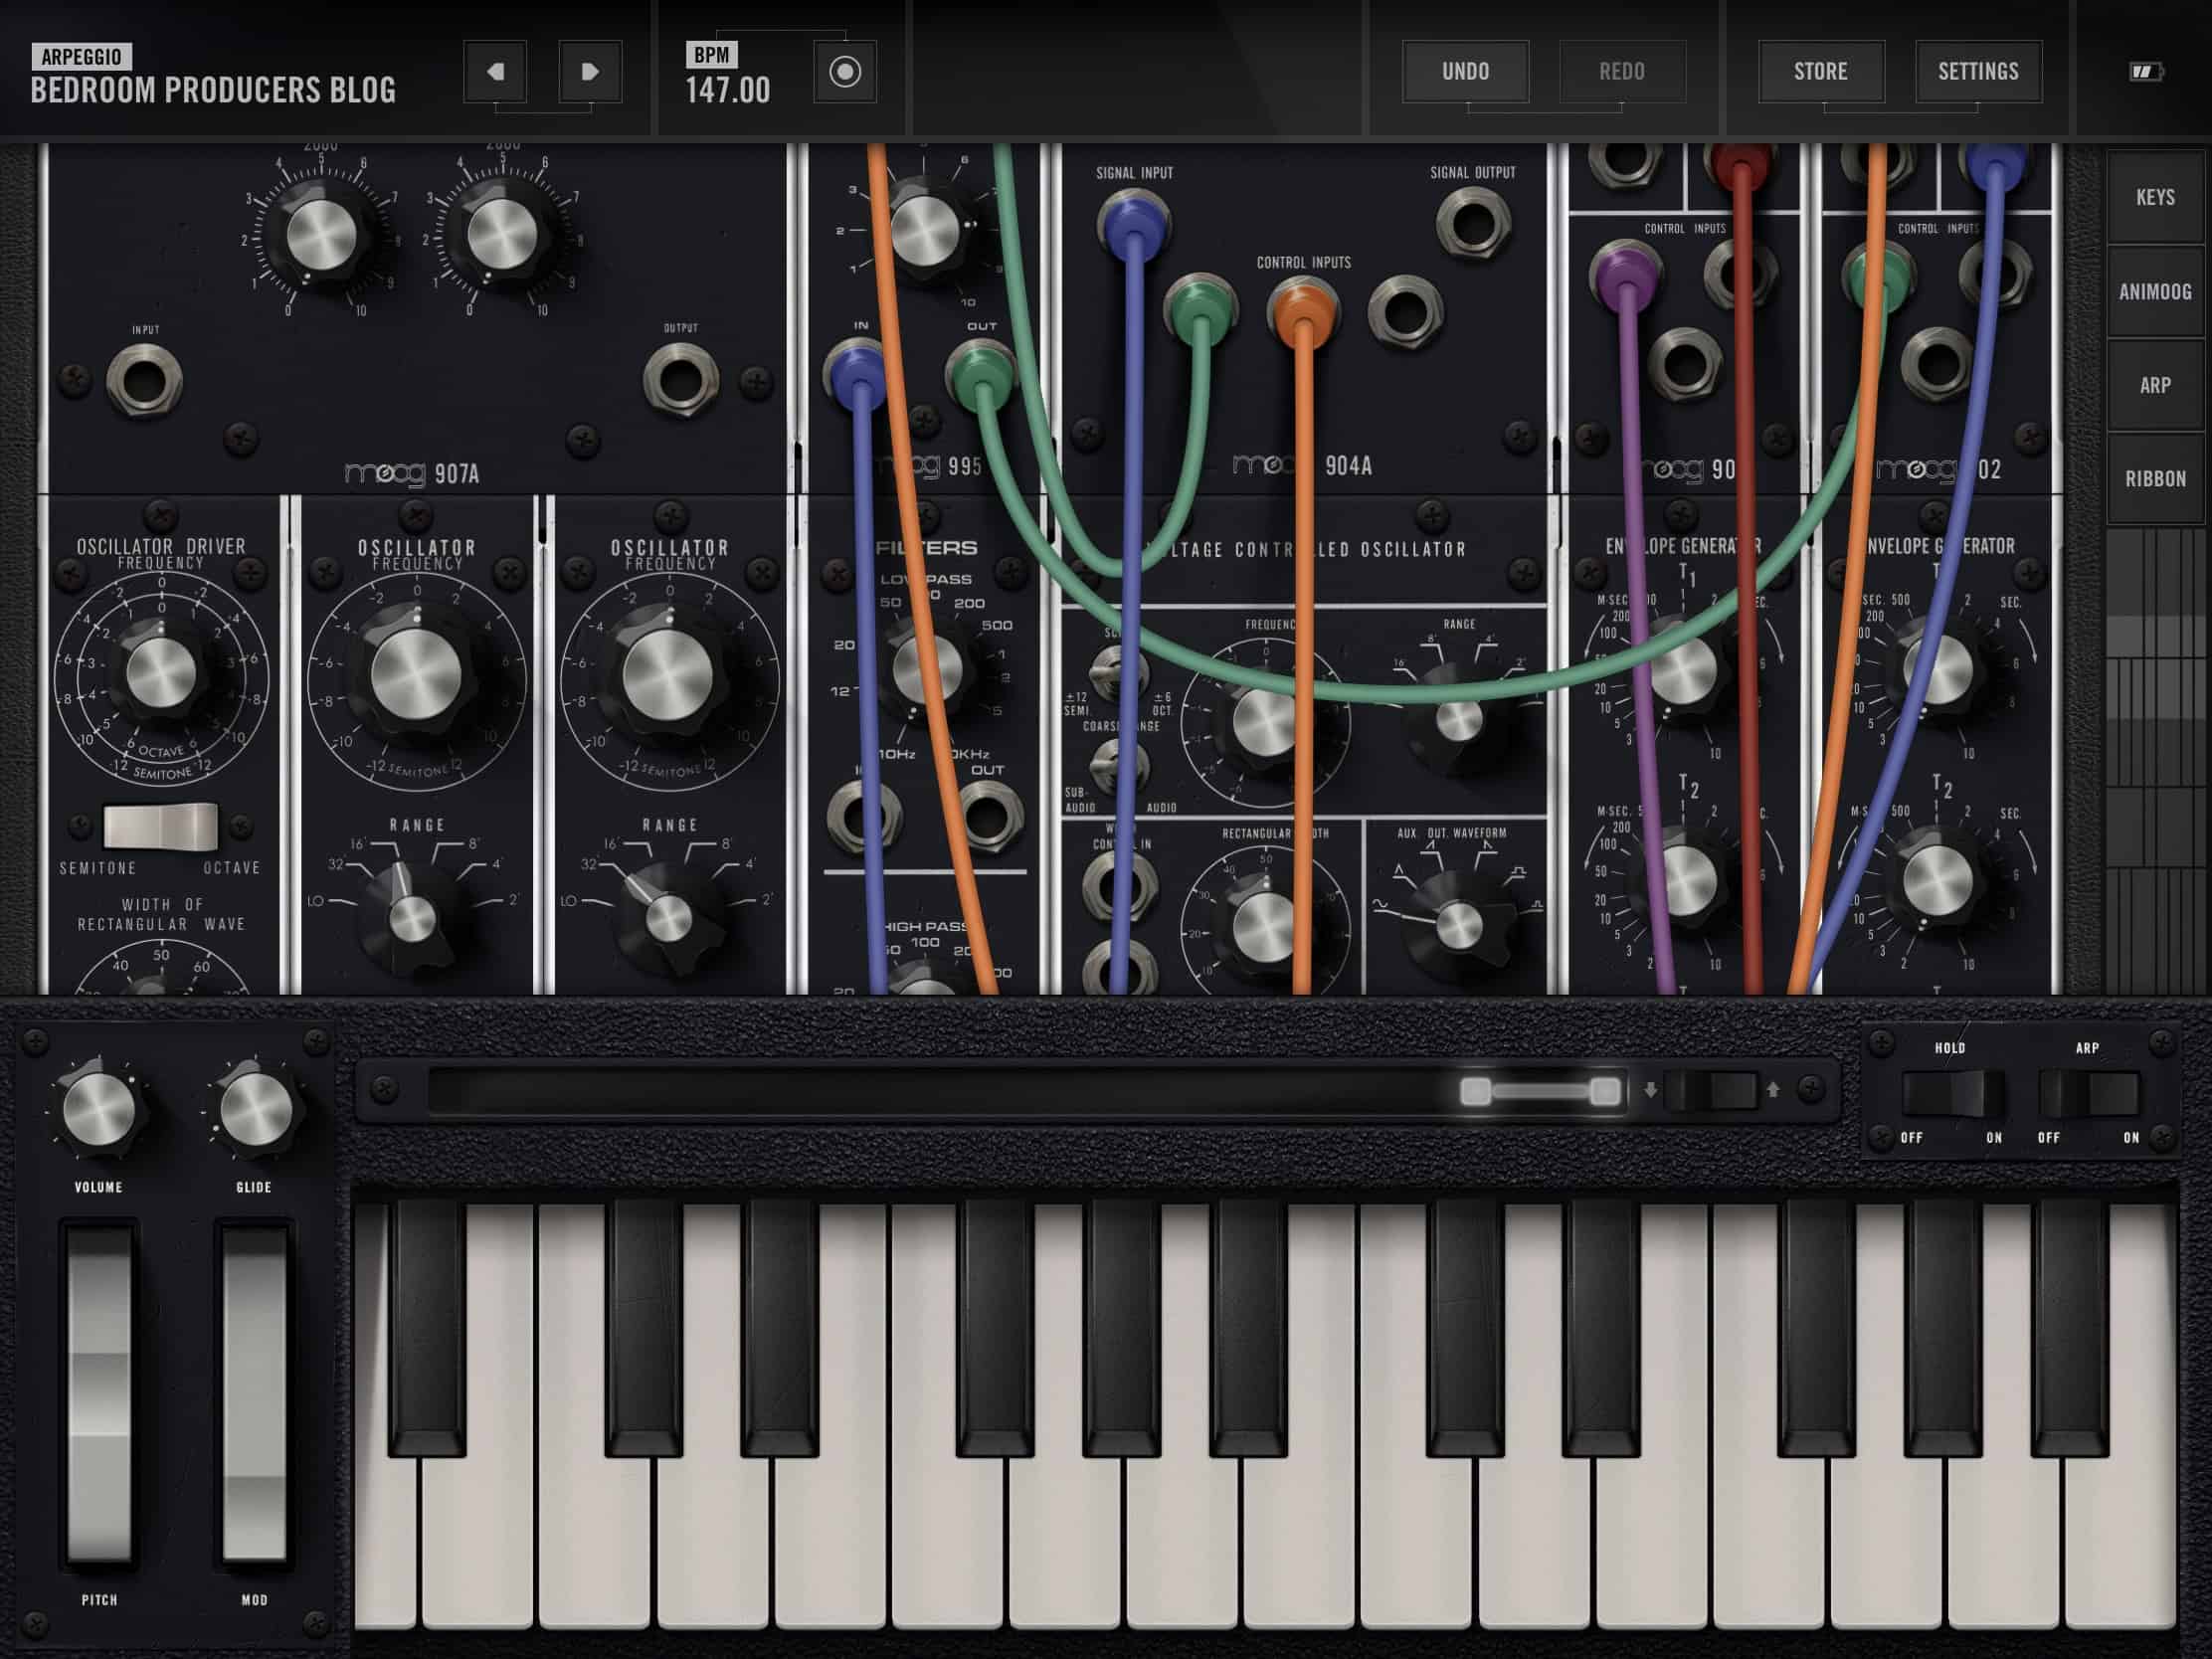Click the REDO button

pyautogui.click(x=1622, y=71)
